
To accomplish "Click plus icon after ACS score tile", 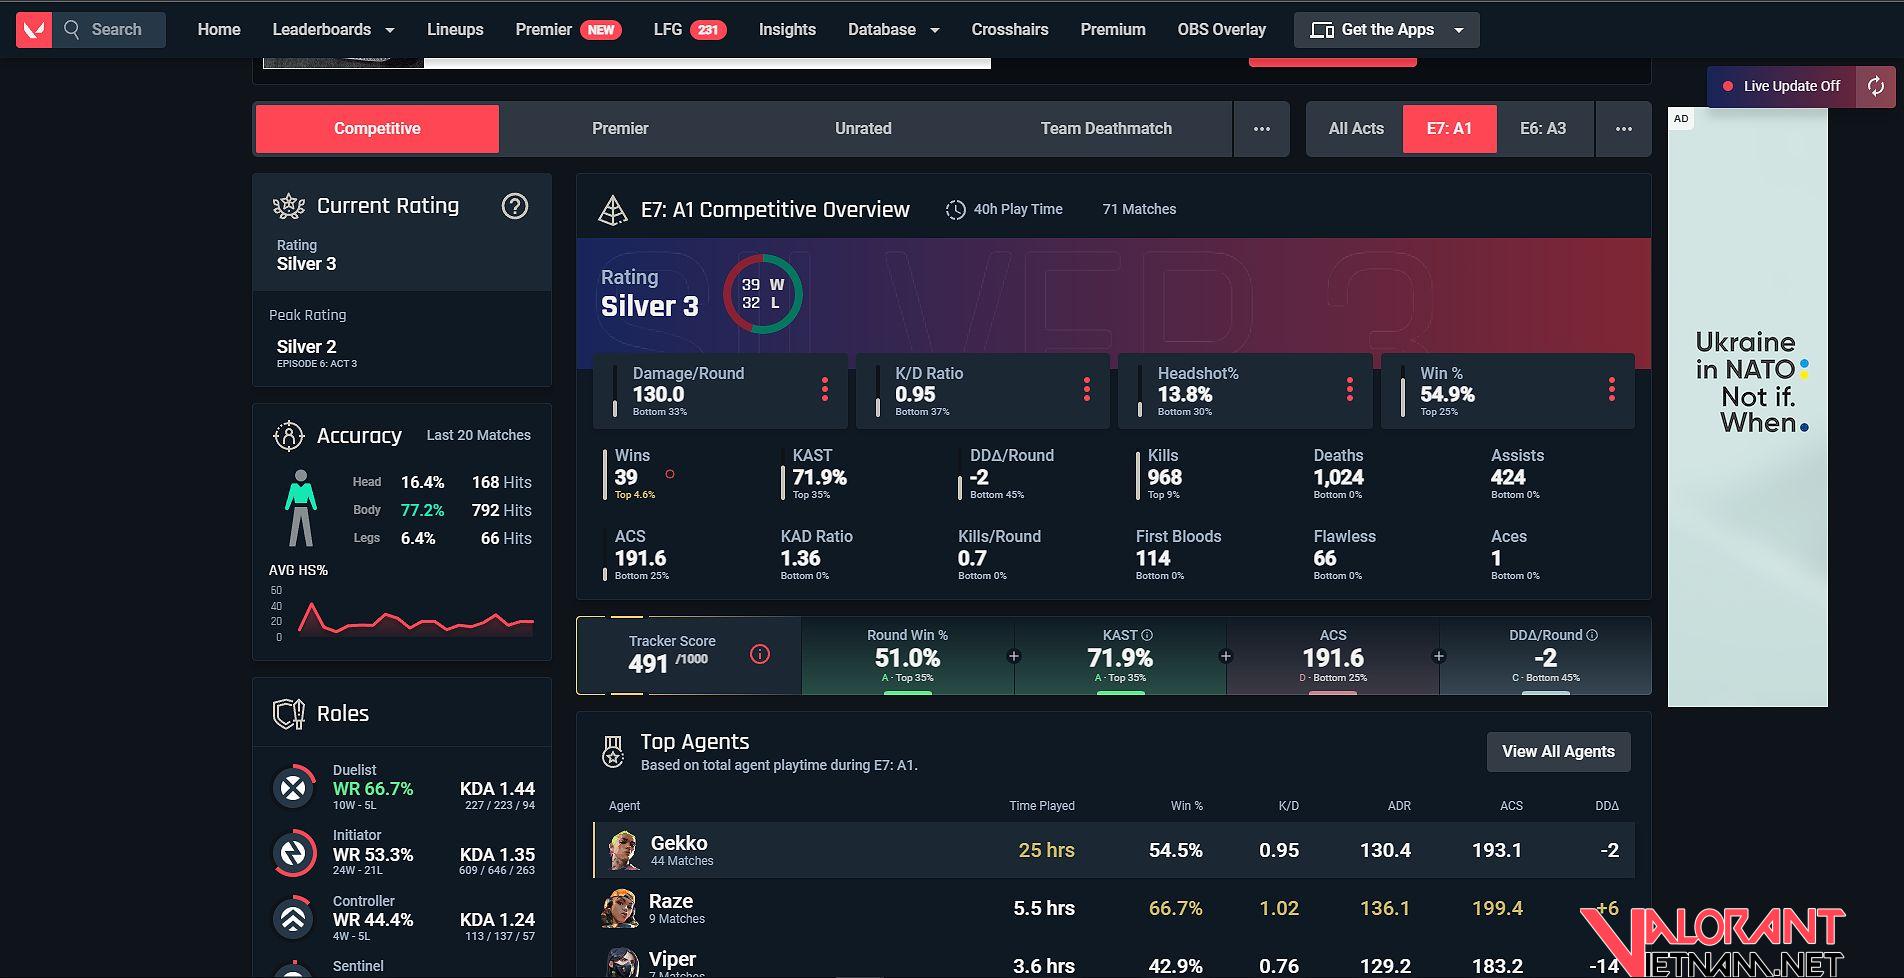I will pyautogui.click(x=1439, y=656).
